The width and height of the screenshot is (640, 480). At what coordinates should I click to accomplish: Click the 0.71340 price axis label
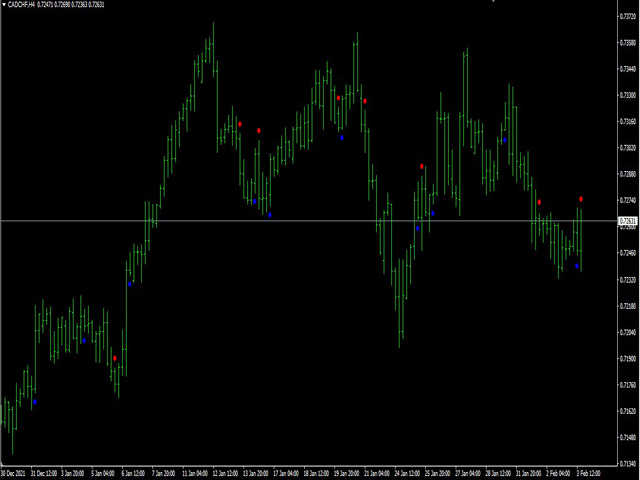point(628,463)
